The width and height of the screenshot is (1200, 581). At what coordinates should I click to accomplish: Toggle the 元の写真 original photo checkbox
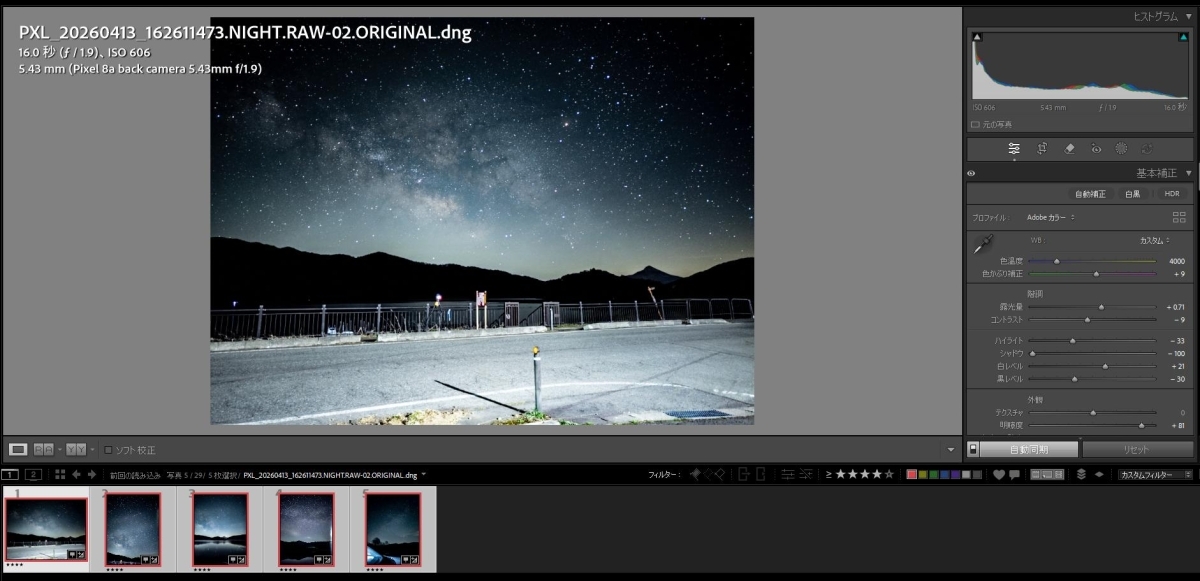tap(975, 125)
